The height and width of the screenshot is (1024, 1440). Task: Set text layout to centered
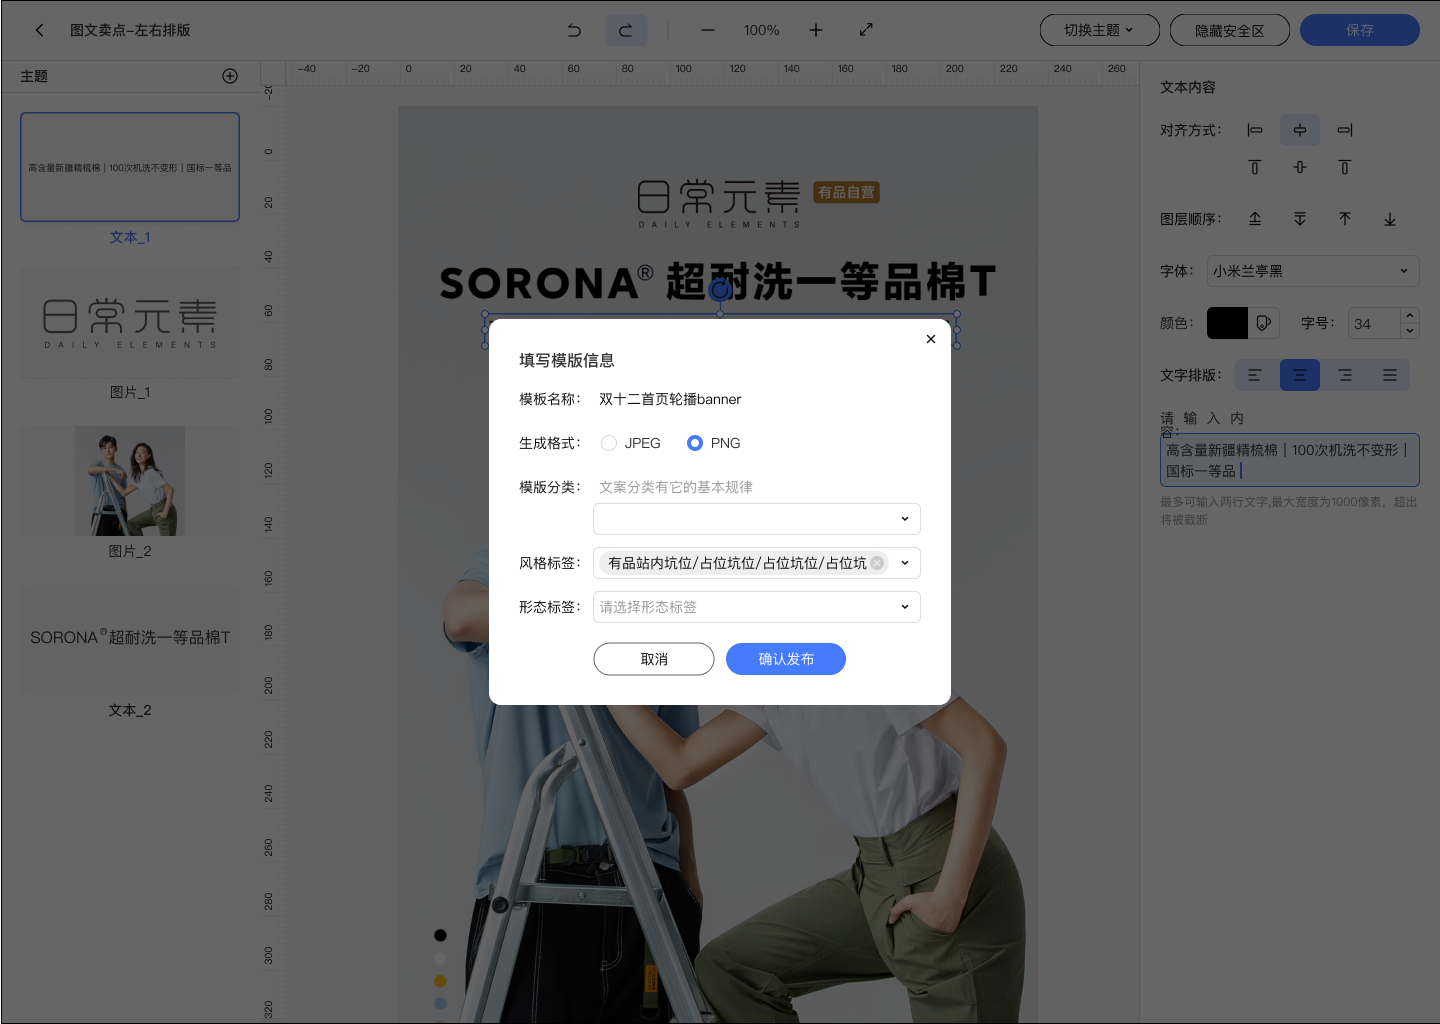(1300, 375)
